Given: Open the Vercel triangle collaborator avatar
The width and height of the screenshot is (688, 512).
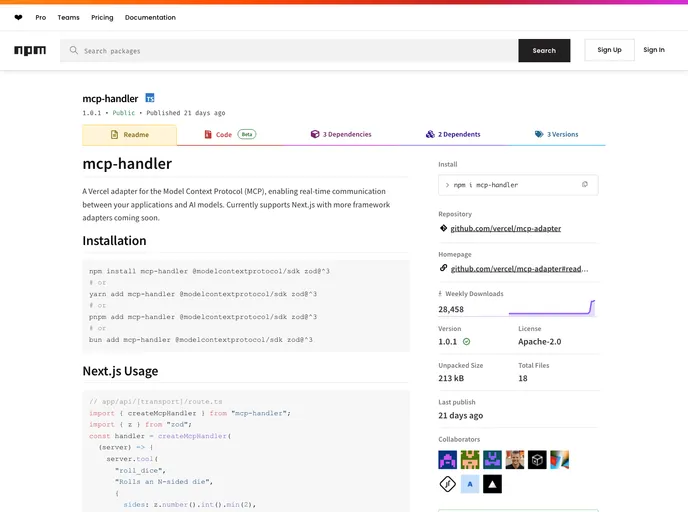Looking at the screenshot, I should [x=492, y=484].
